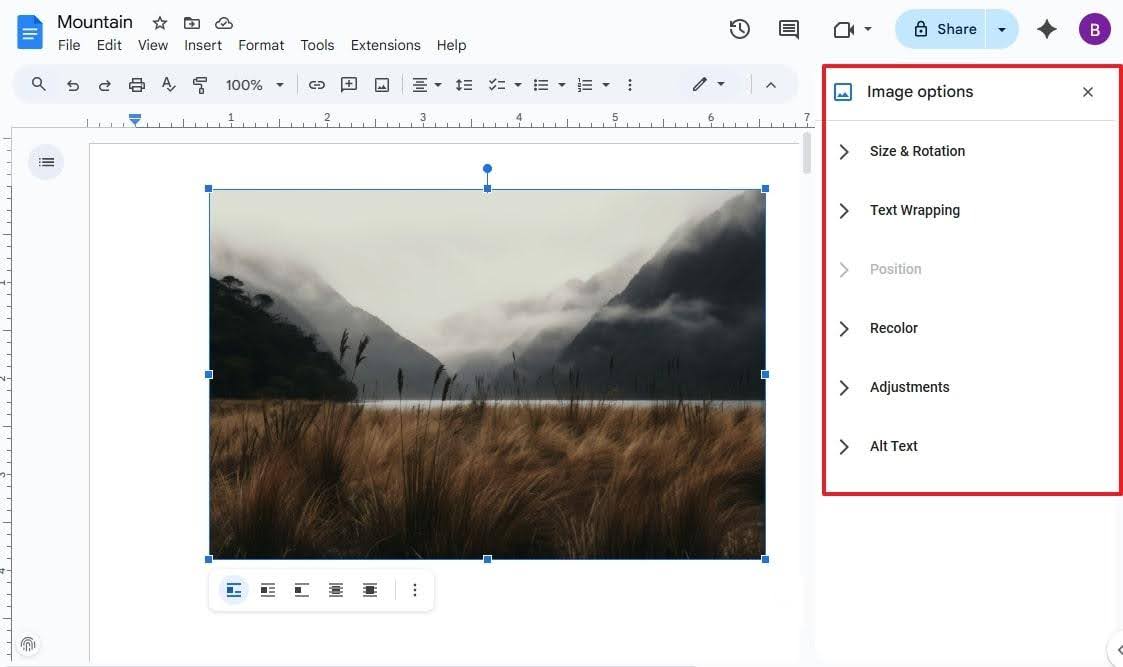The image size is (1123, 667).
Task: Start a video call with camera icon
Action: [844, 29]
